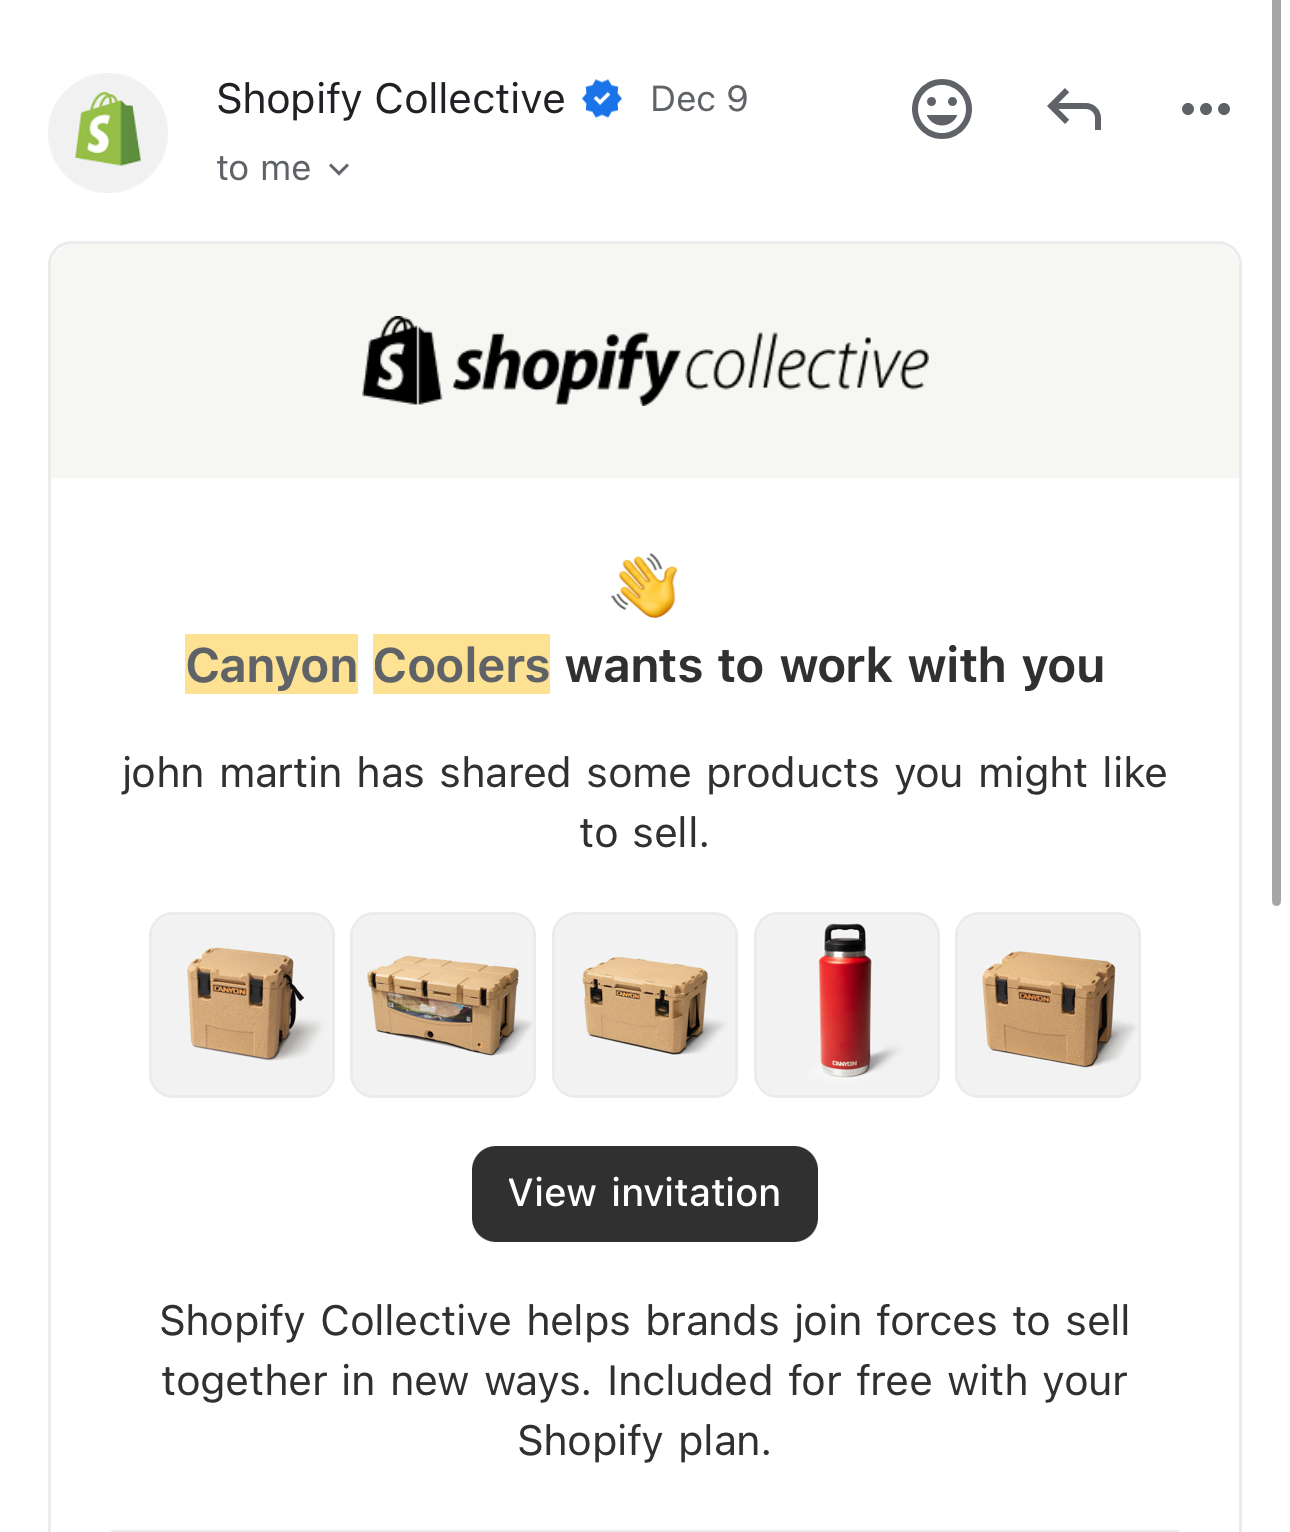Open the red water bottle thumbnail

coord(846,1004)
